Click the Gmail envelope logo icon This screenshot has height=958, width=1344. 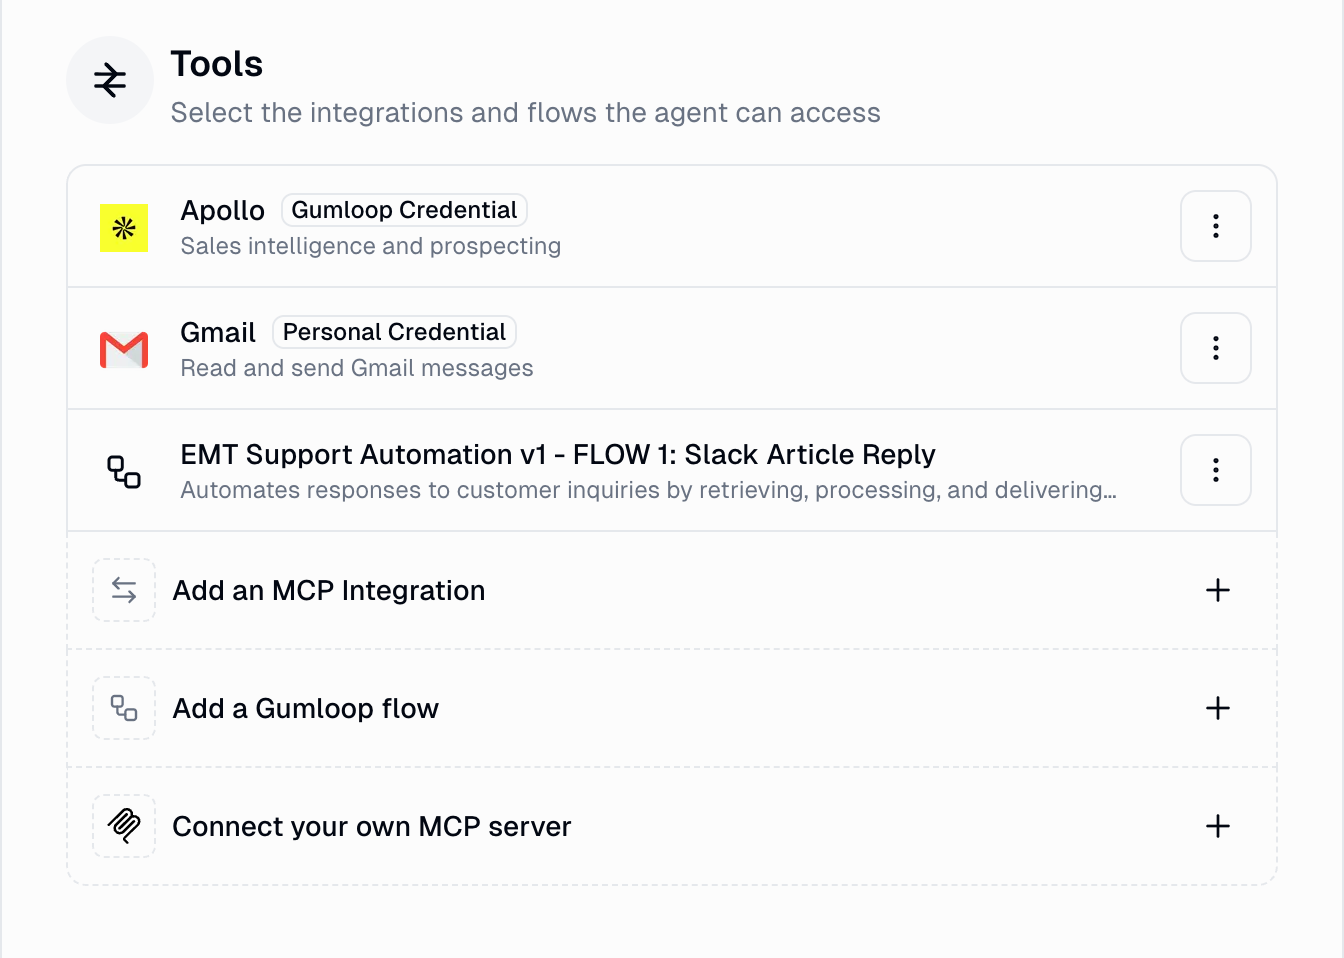pos(124,349)
